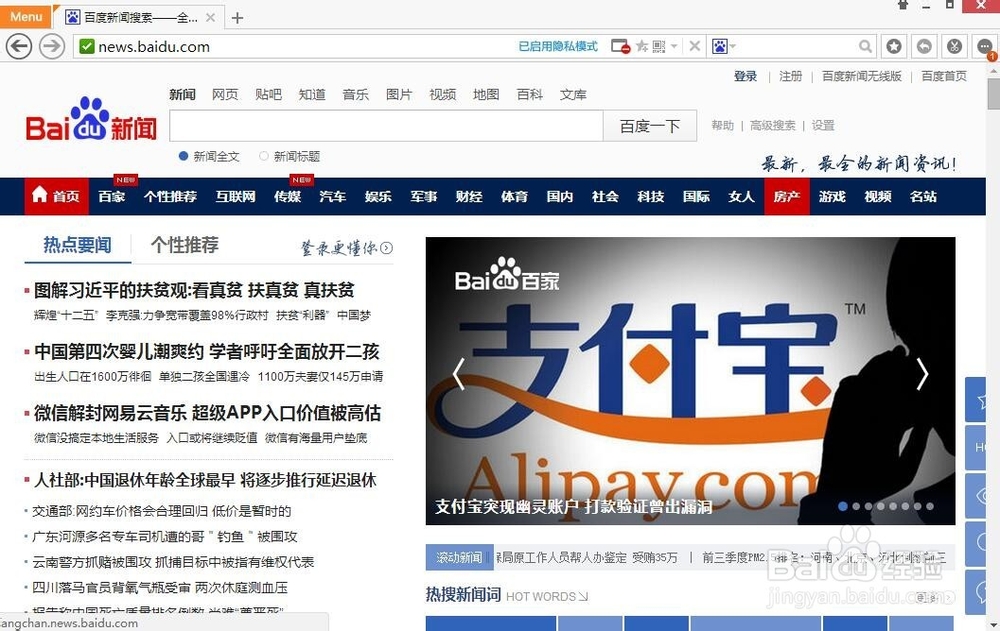The width and height of the screenshot is (1000, 631).
Task: Open 互联网 in the navigation bar
Action: pos(235,196)
